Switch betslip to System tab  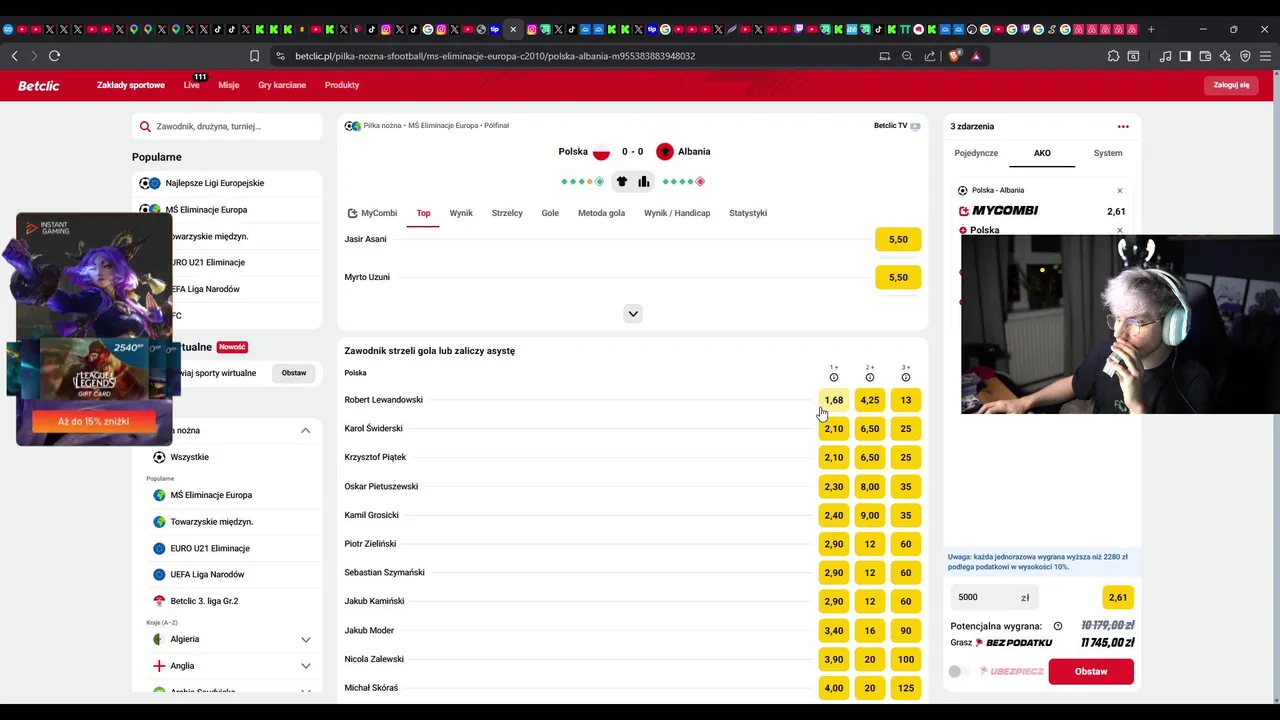[1108, 153]
